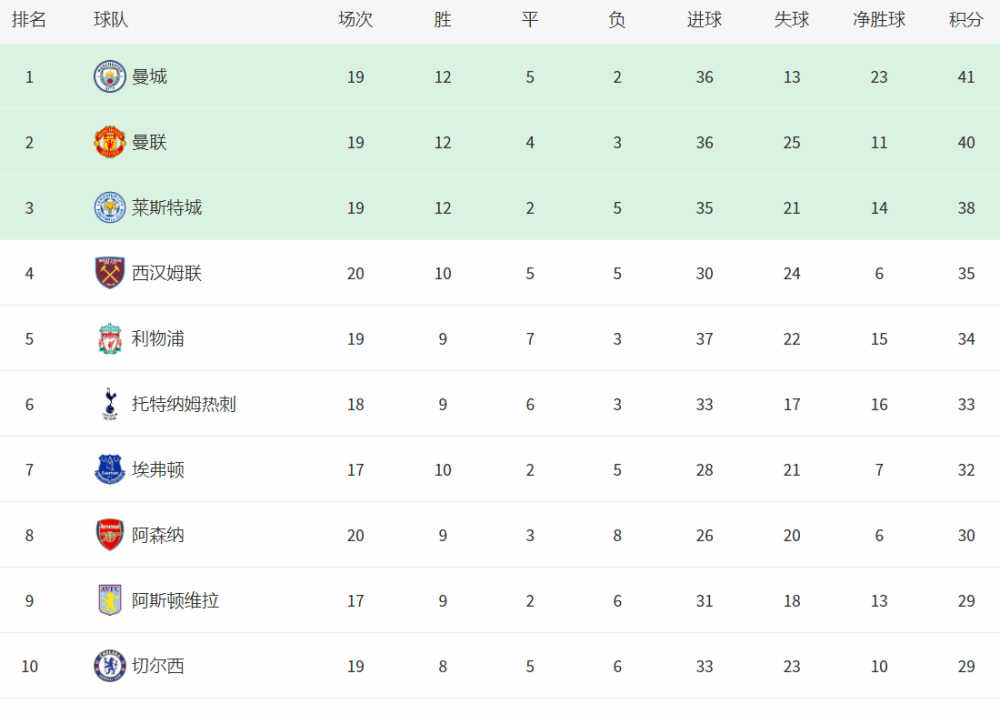
Task: Click the Everton blue shield crest
Action: [x=110, y=470]
